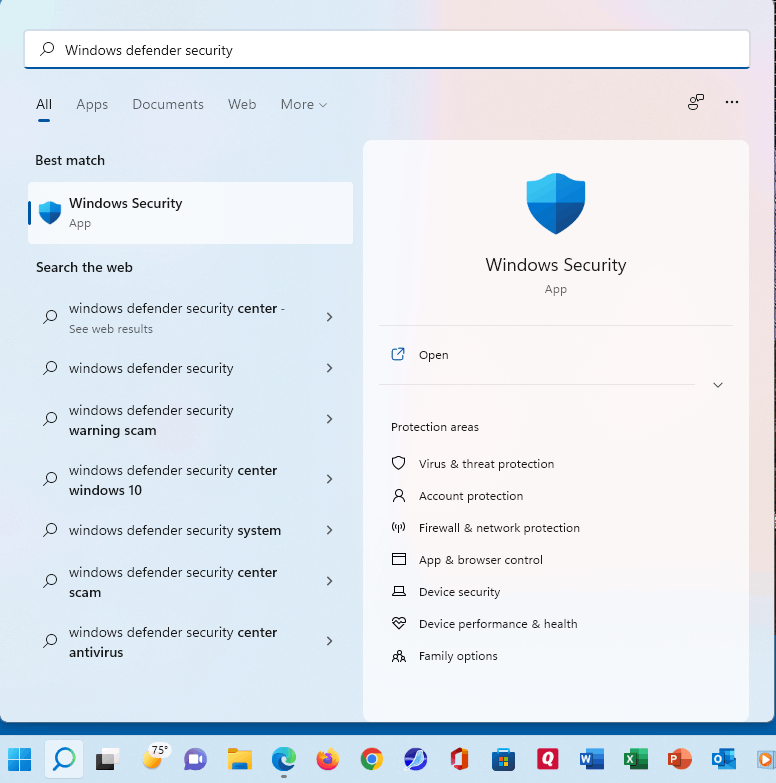Image resolution: width=776 pixels, height=783 pixels.
Task: Open App & browser control
Action: (x=480, y=560)
